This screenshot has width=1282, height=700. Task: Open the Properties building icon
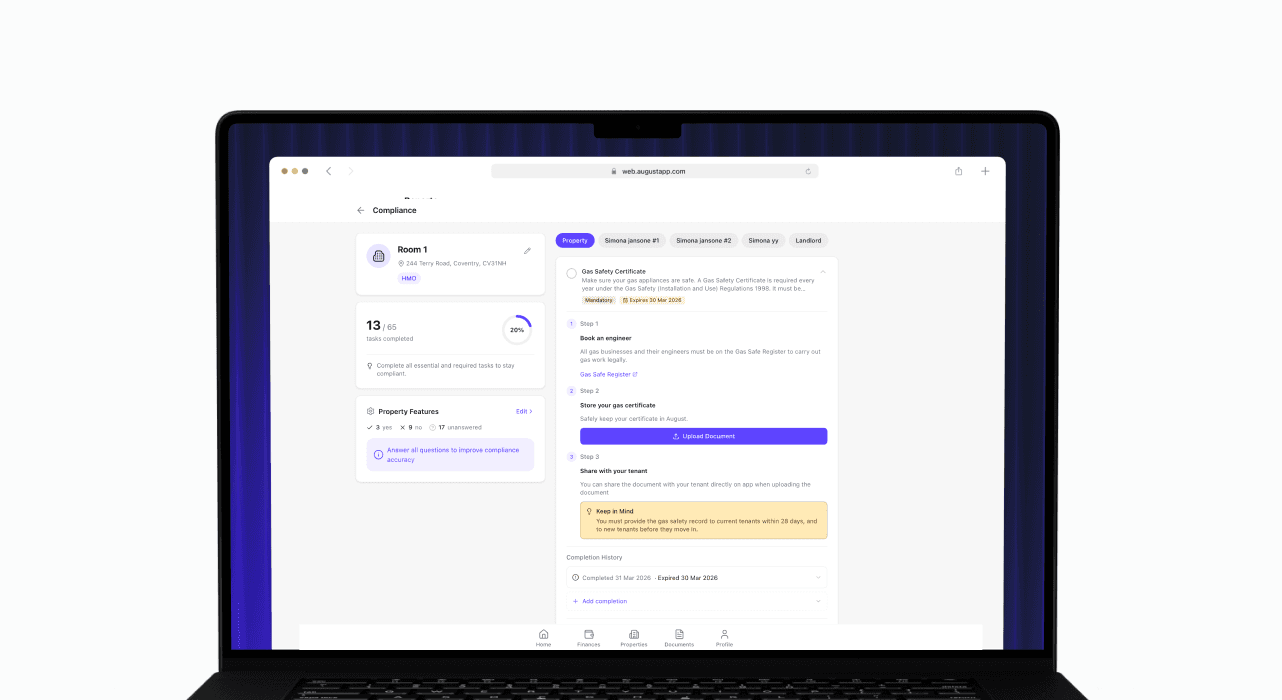pyautogui.click(x=634, y=634)
